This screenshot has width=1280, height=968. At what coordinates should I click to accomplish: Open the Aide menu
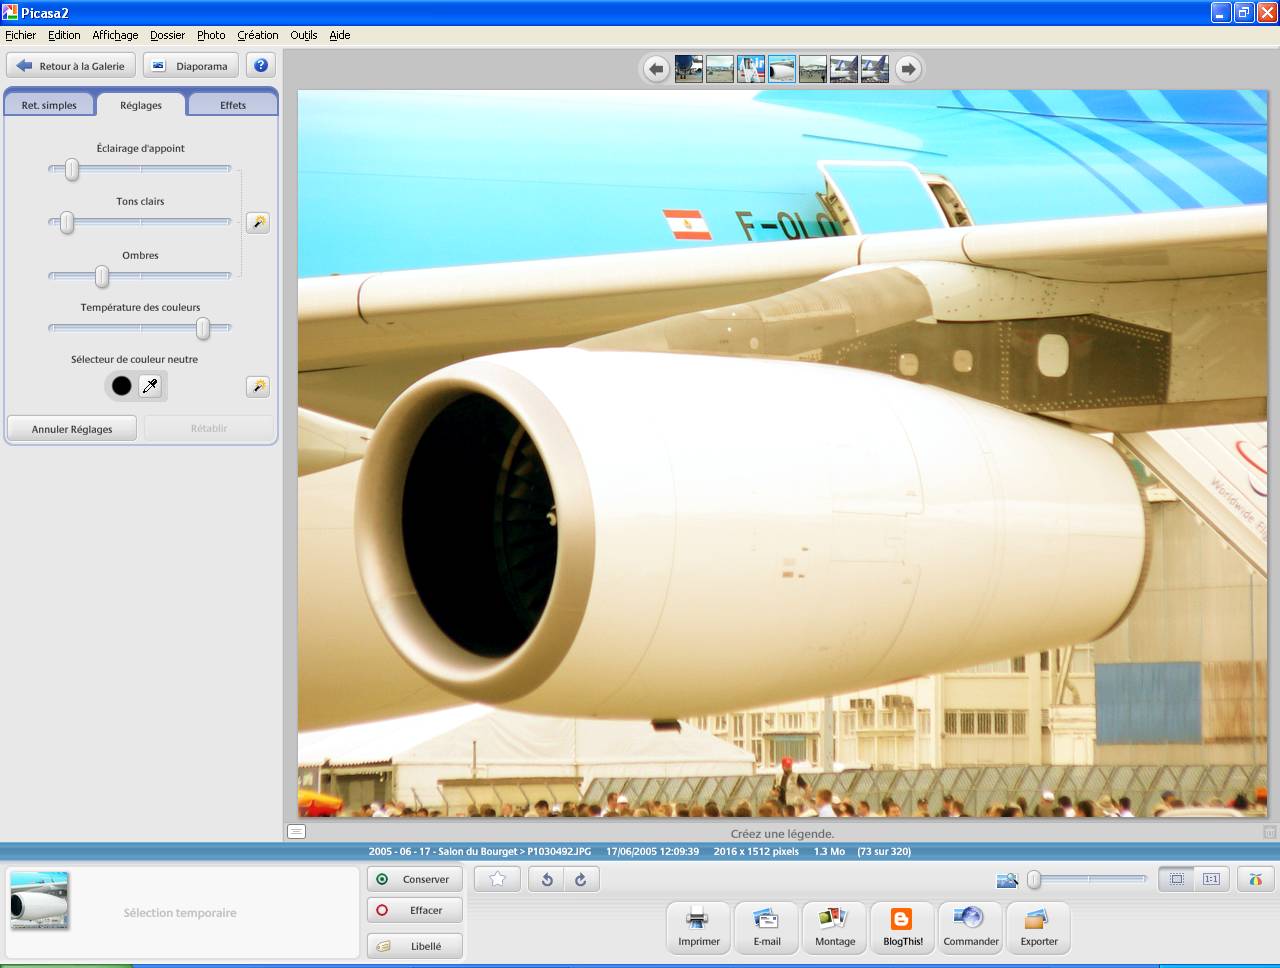pos(340,35)
